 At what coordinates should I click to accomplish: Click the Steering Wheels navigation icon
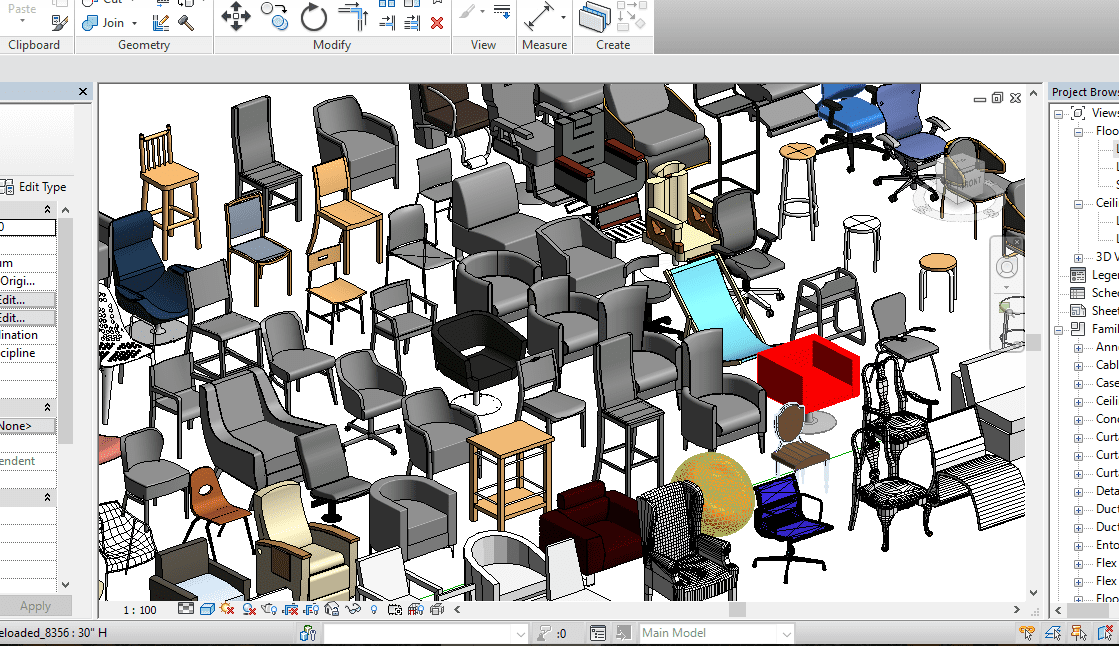[1007, 267]
